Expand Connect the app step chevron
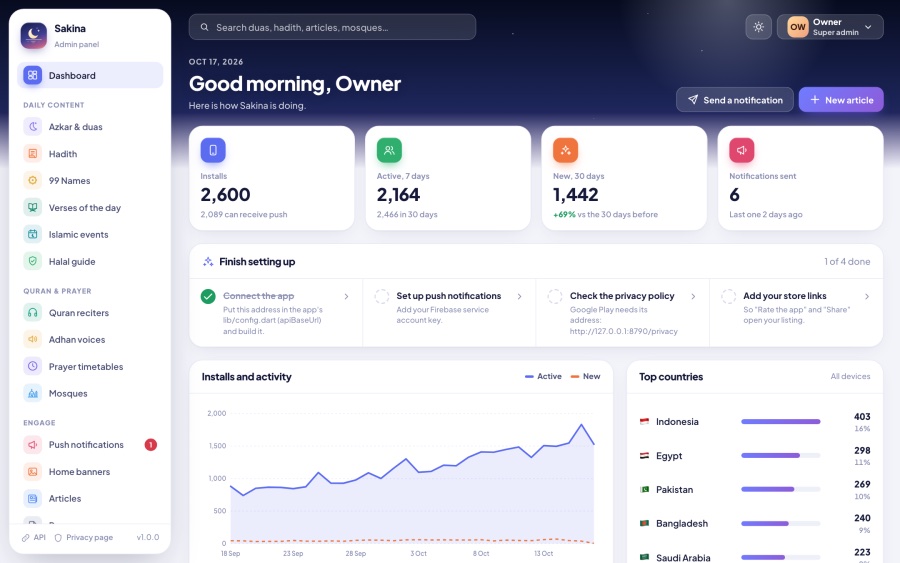Screen dimensions: 900x563 (346, 297)
